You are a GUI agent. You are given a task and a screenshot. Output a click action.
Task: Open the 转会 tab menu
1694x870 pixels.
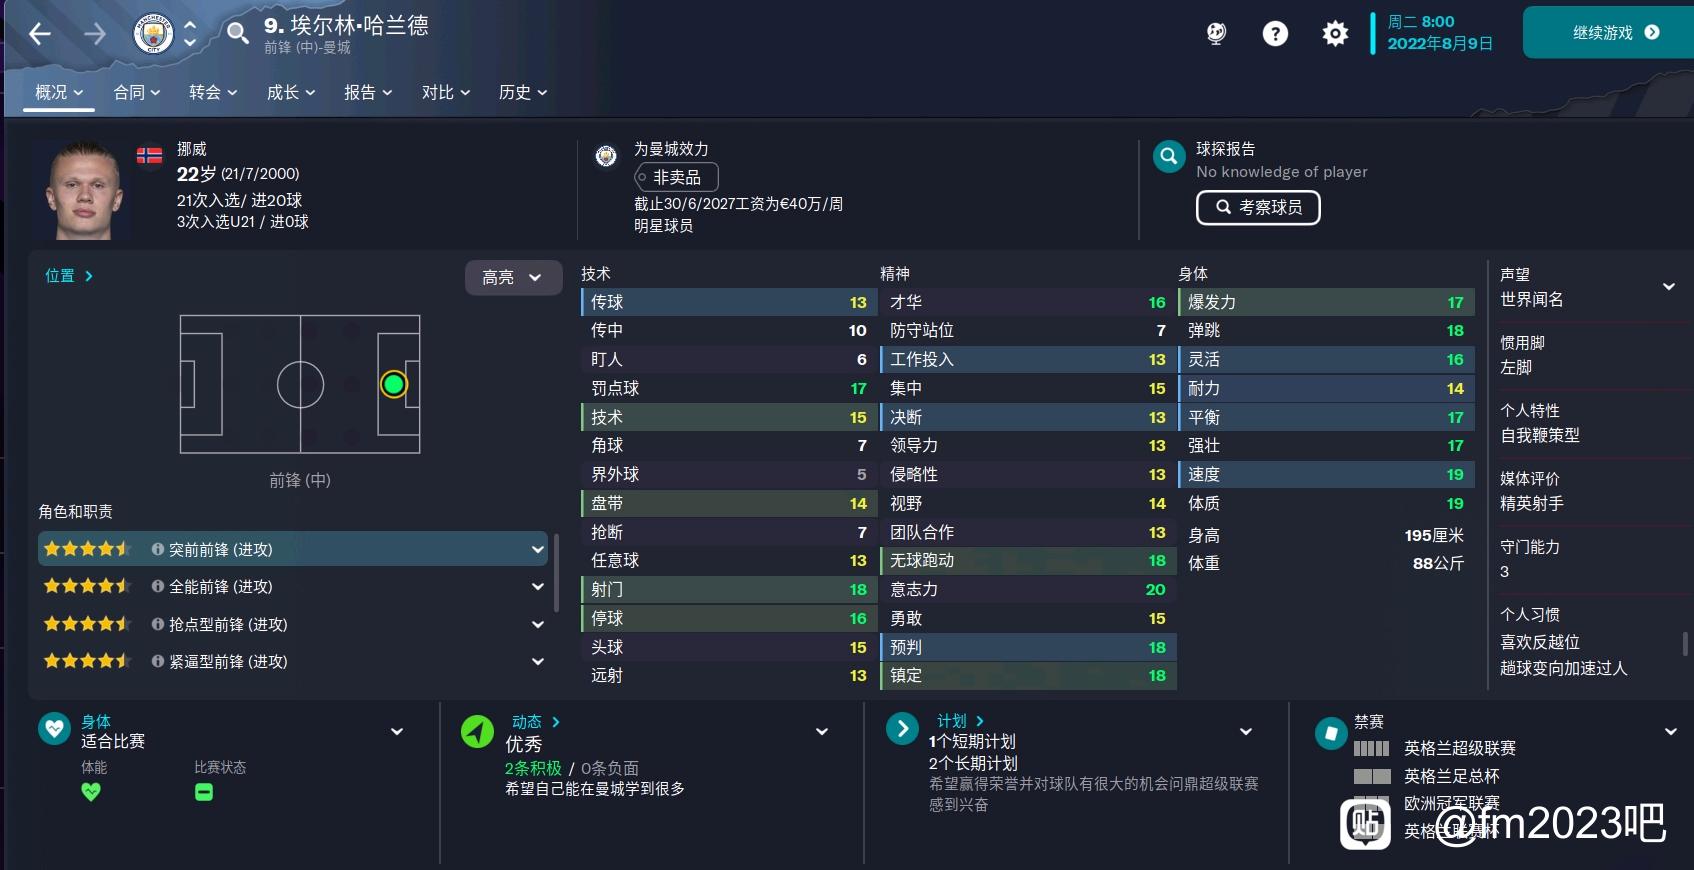213,92
